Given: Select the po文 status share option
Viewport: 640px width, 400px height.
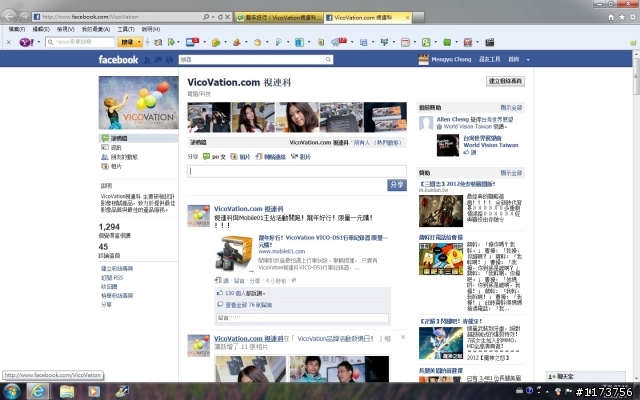Looking at the screenshot, I should click(x=215, y=157).
